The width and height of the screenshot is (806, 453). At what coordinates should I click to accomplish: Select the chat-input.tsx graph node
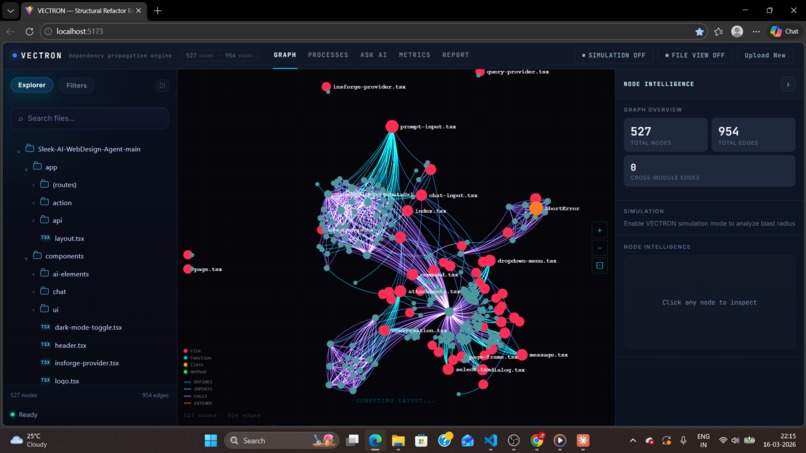[422, 195]
